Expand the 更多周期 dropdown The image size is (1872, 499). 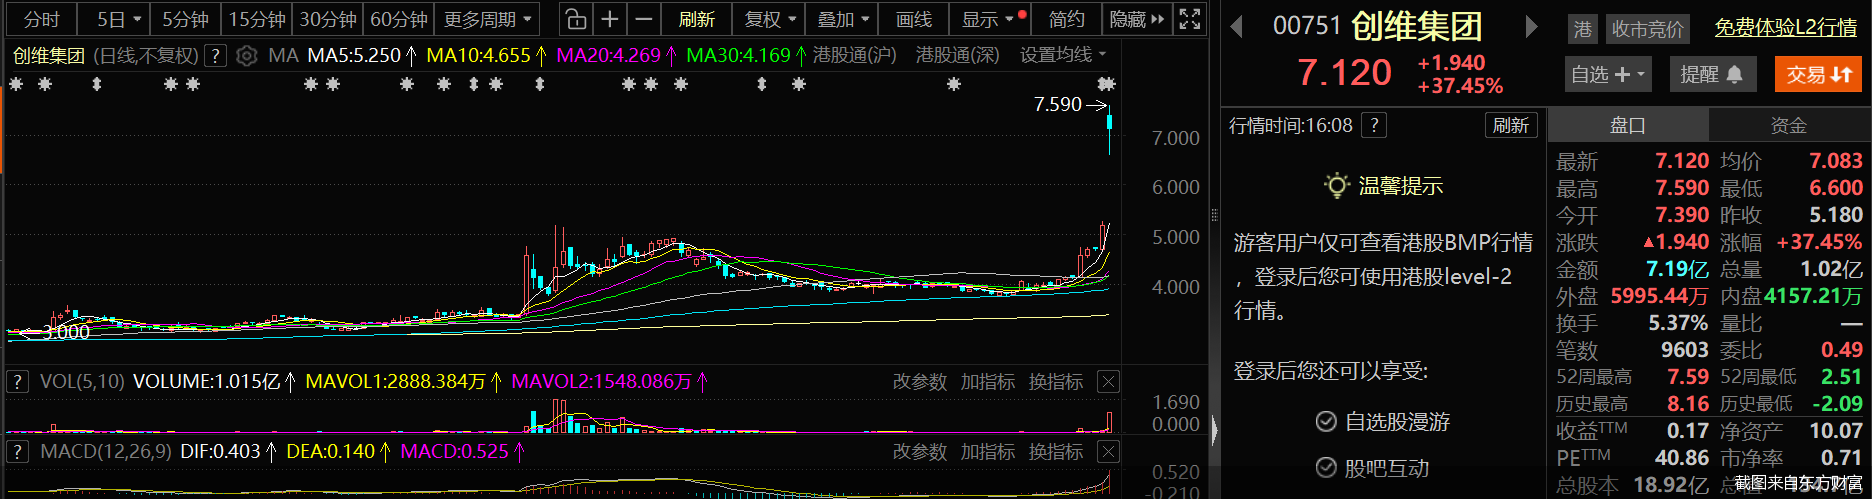[487, 19]
